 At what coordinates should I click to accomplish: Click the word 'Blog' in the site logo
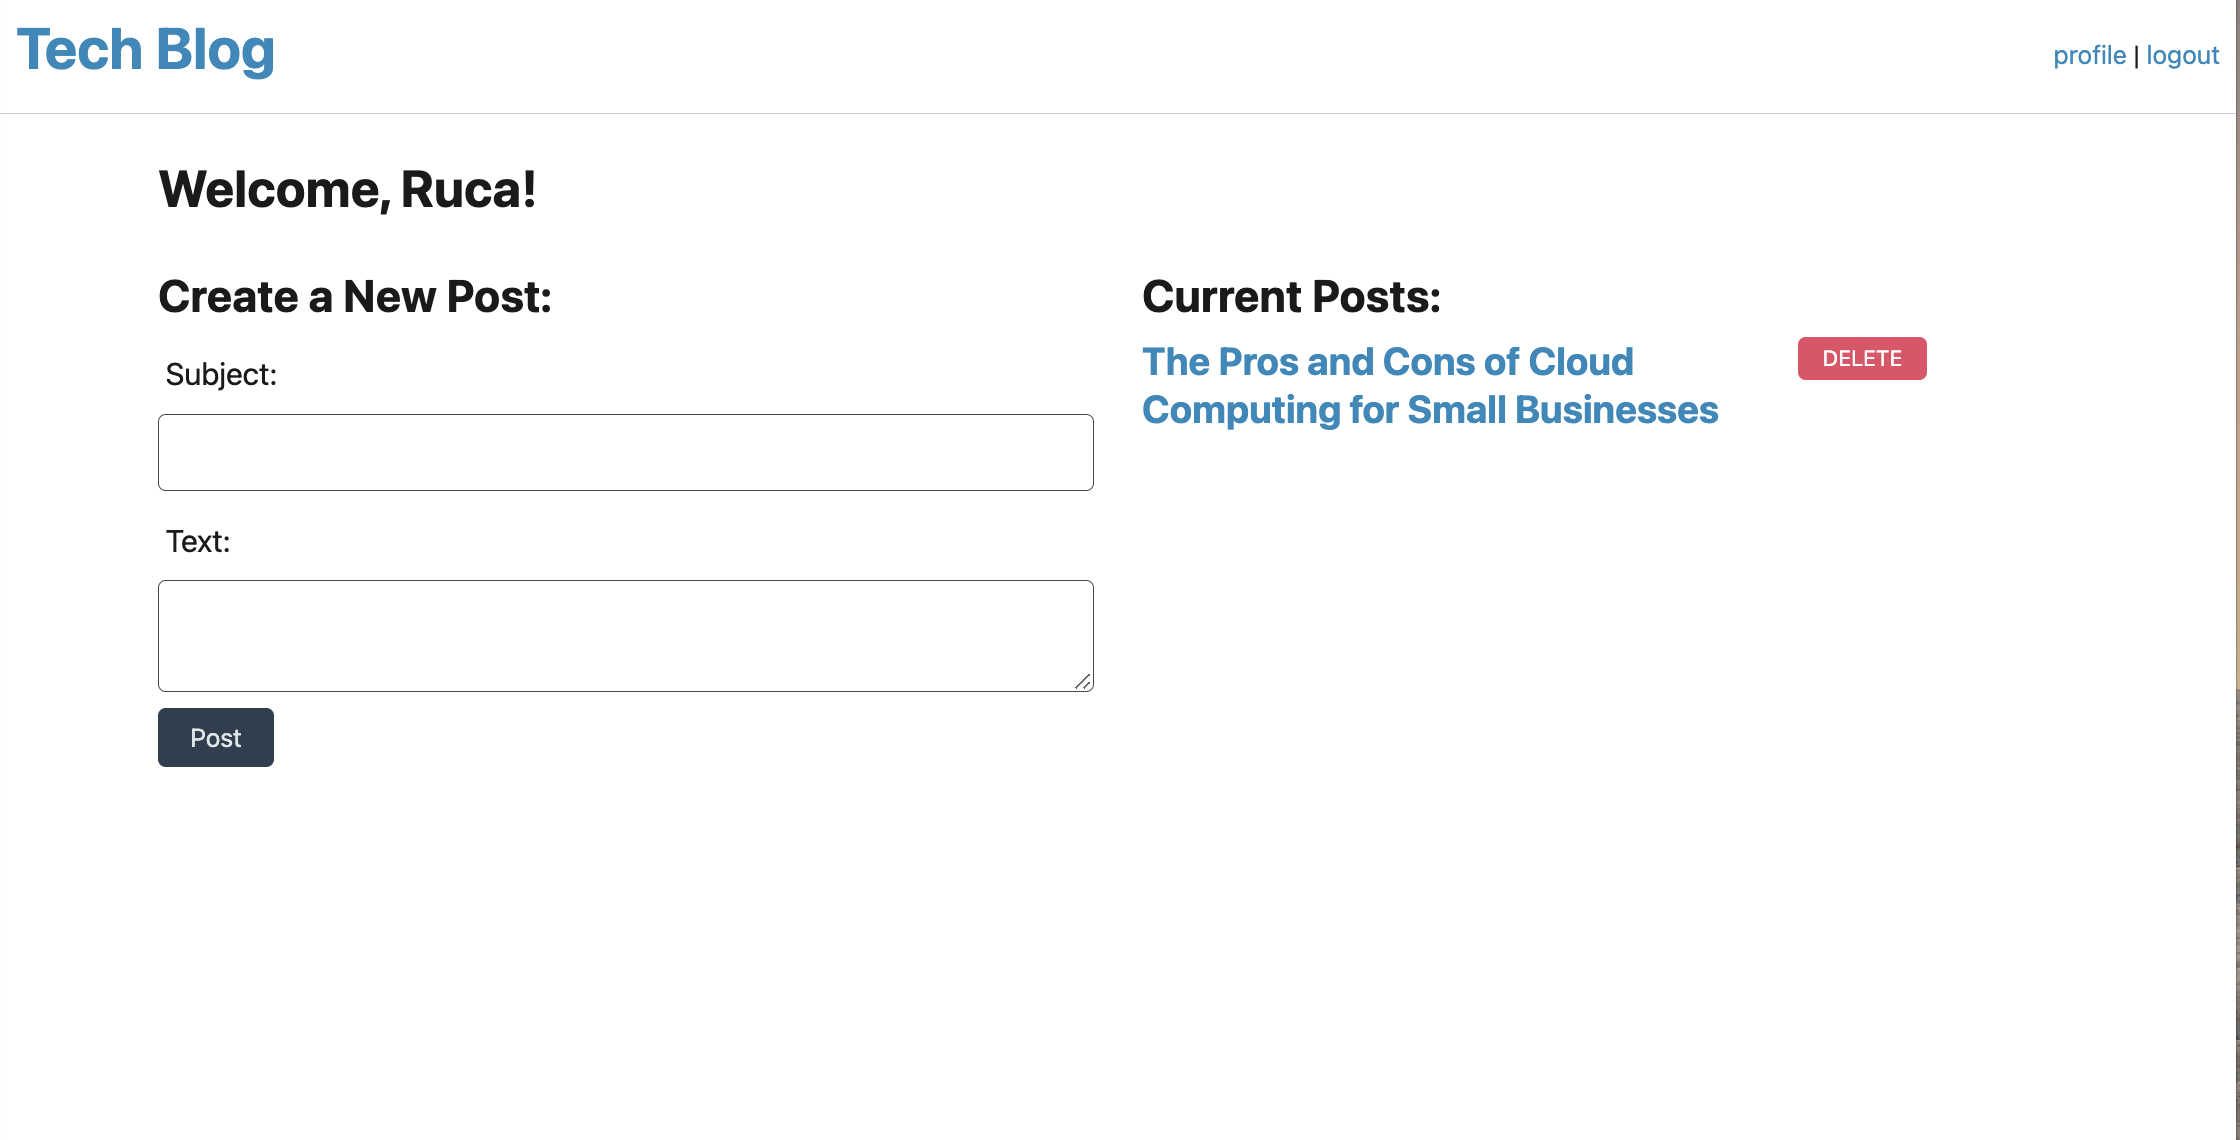pyautogui.click(x=215, y=50)
